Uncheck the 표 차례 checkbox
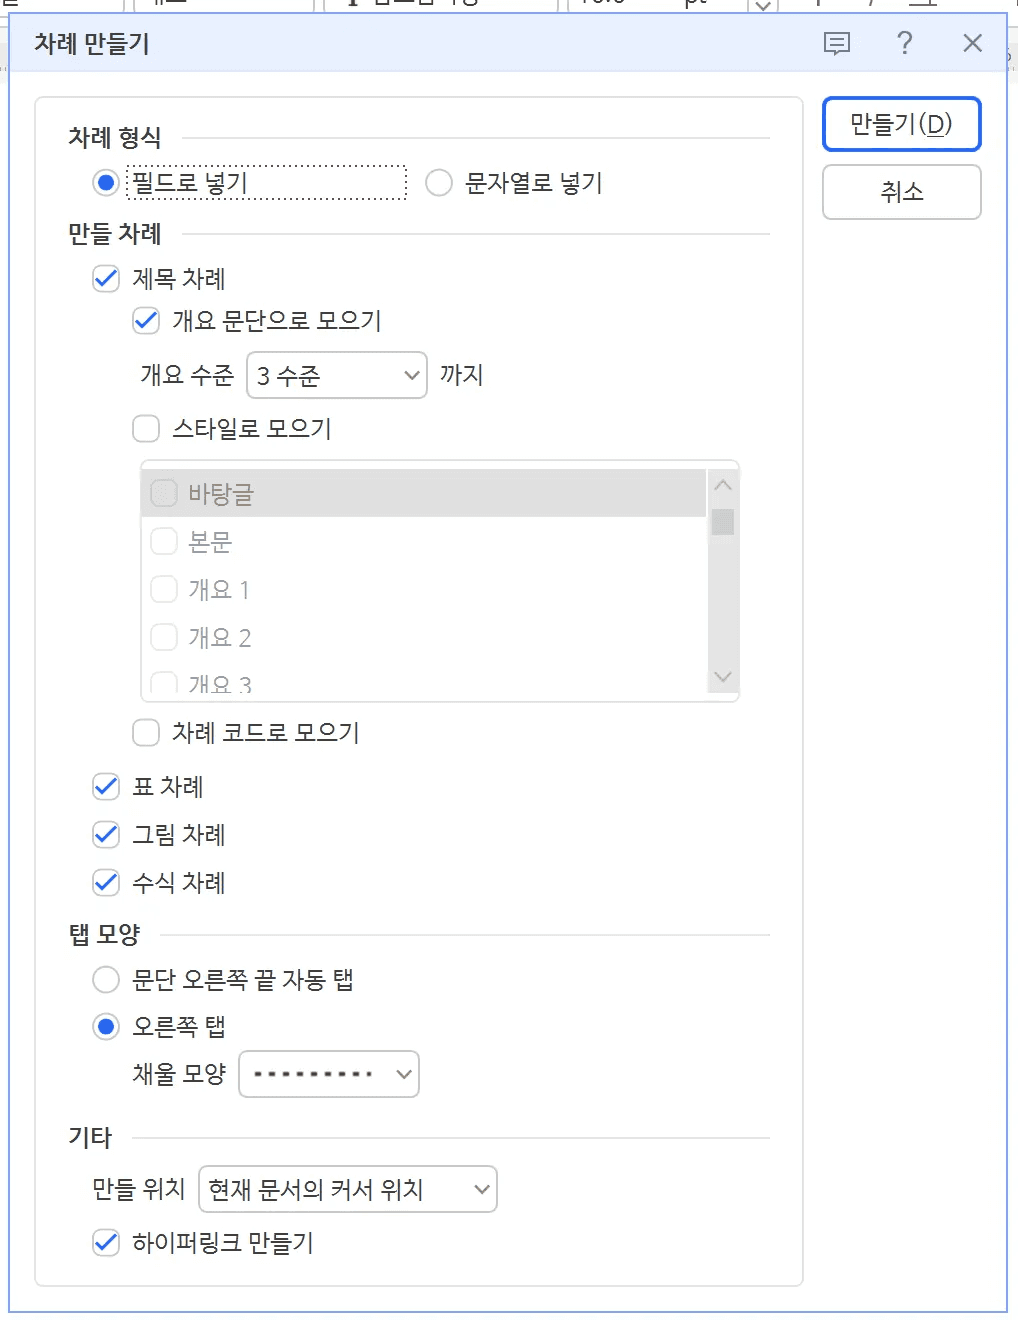Screen dimensions: 1018x1320 click(106, 787)
